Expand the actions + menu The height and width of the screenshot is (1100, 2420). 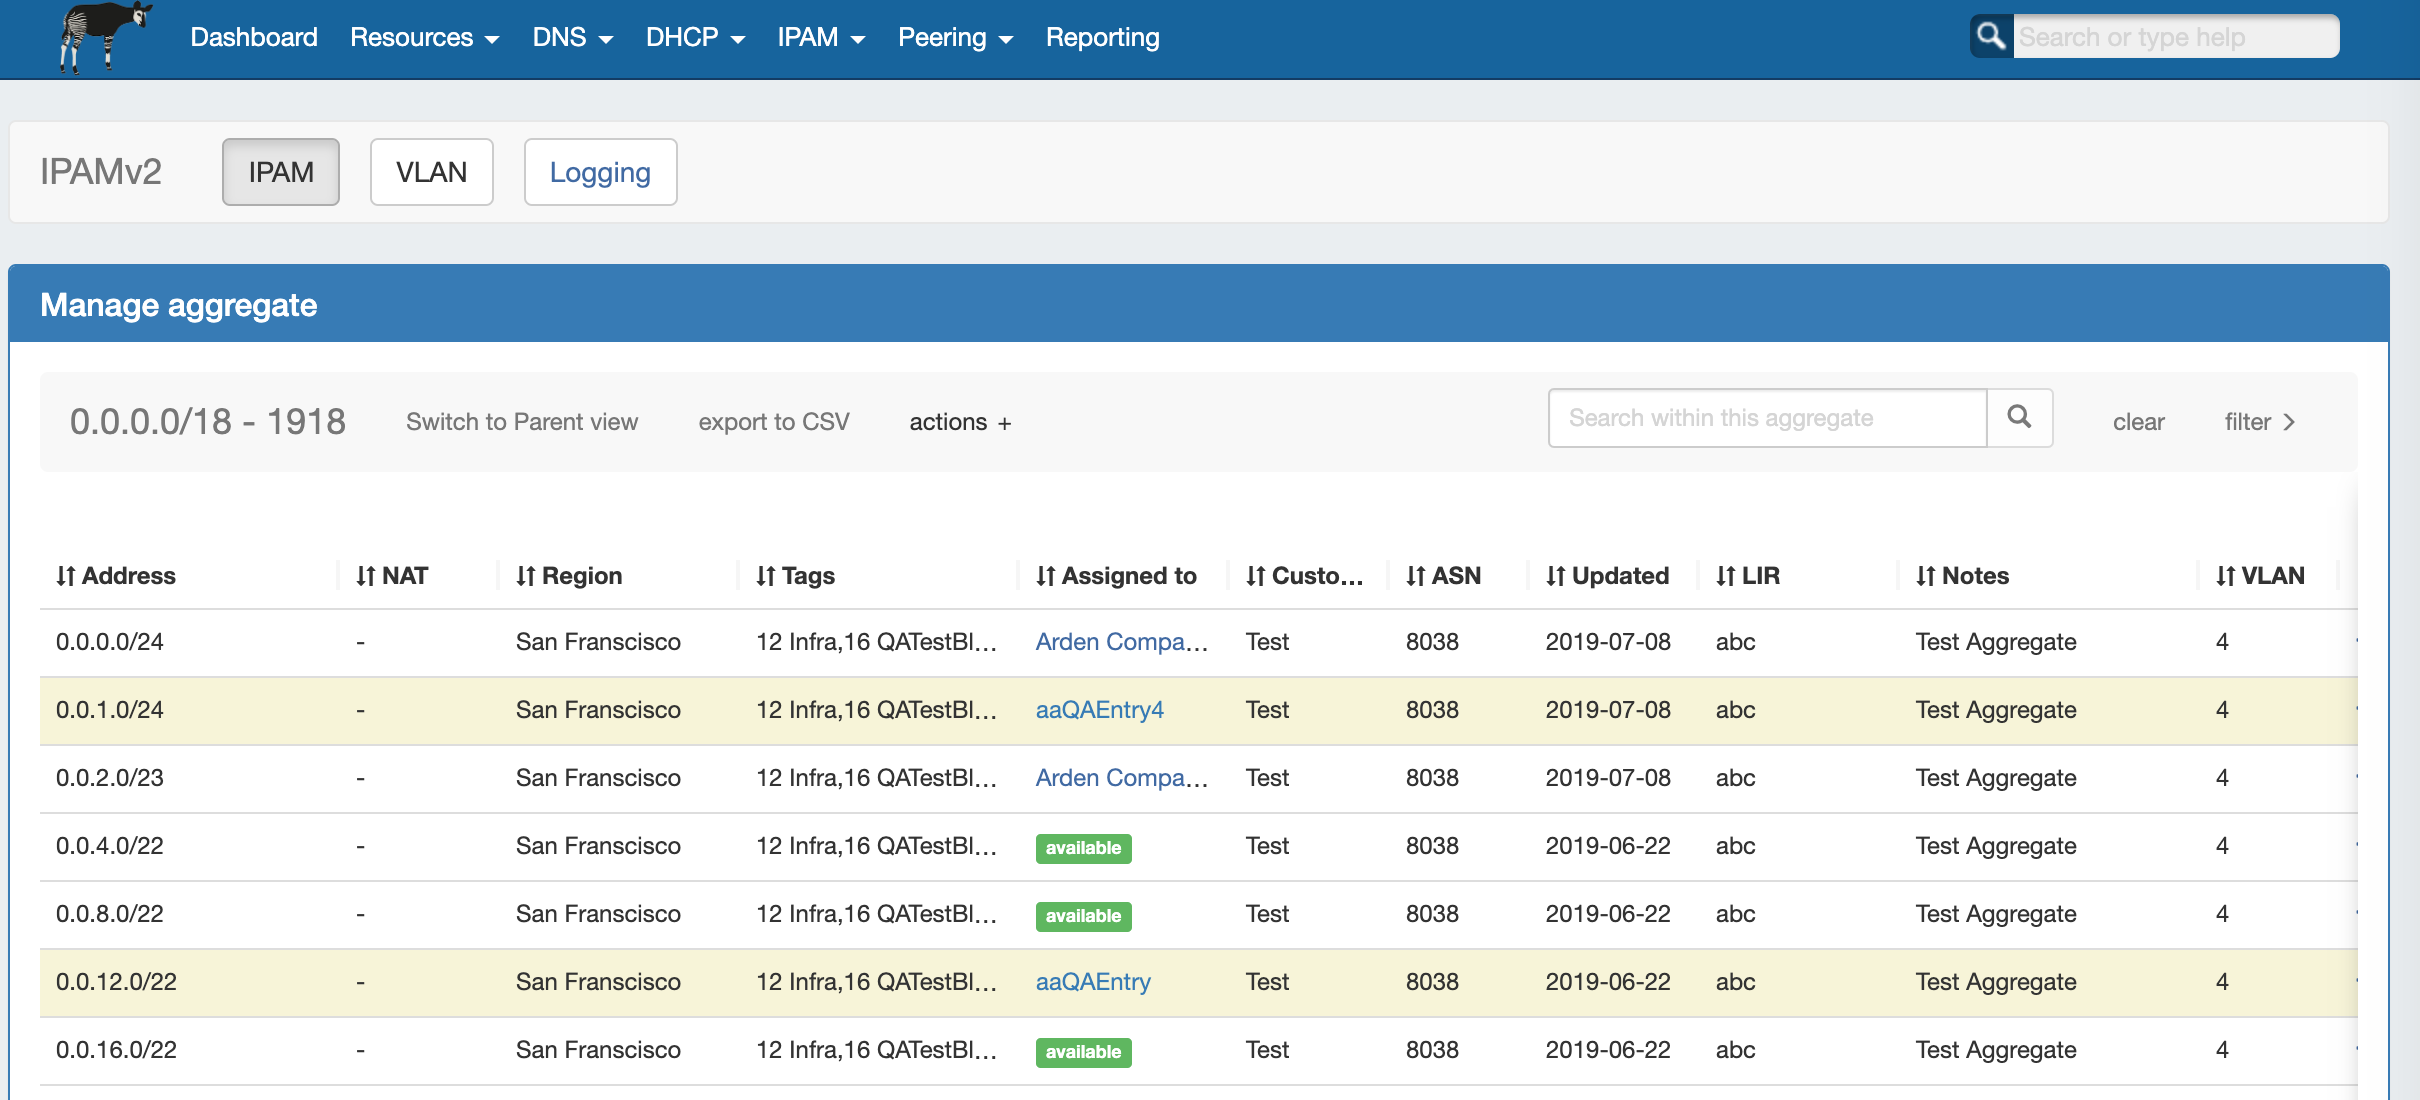pos(960,422)
